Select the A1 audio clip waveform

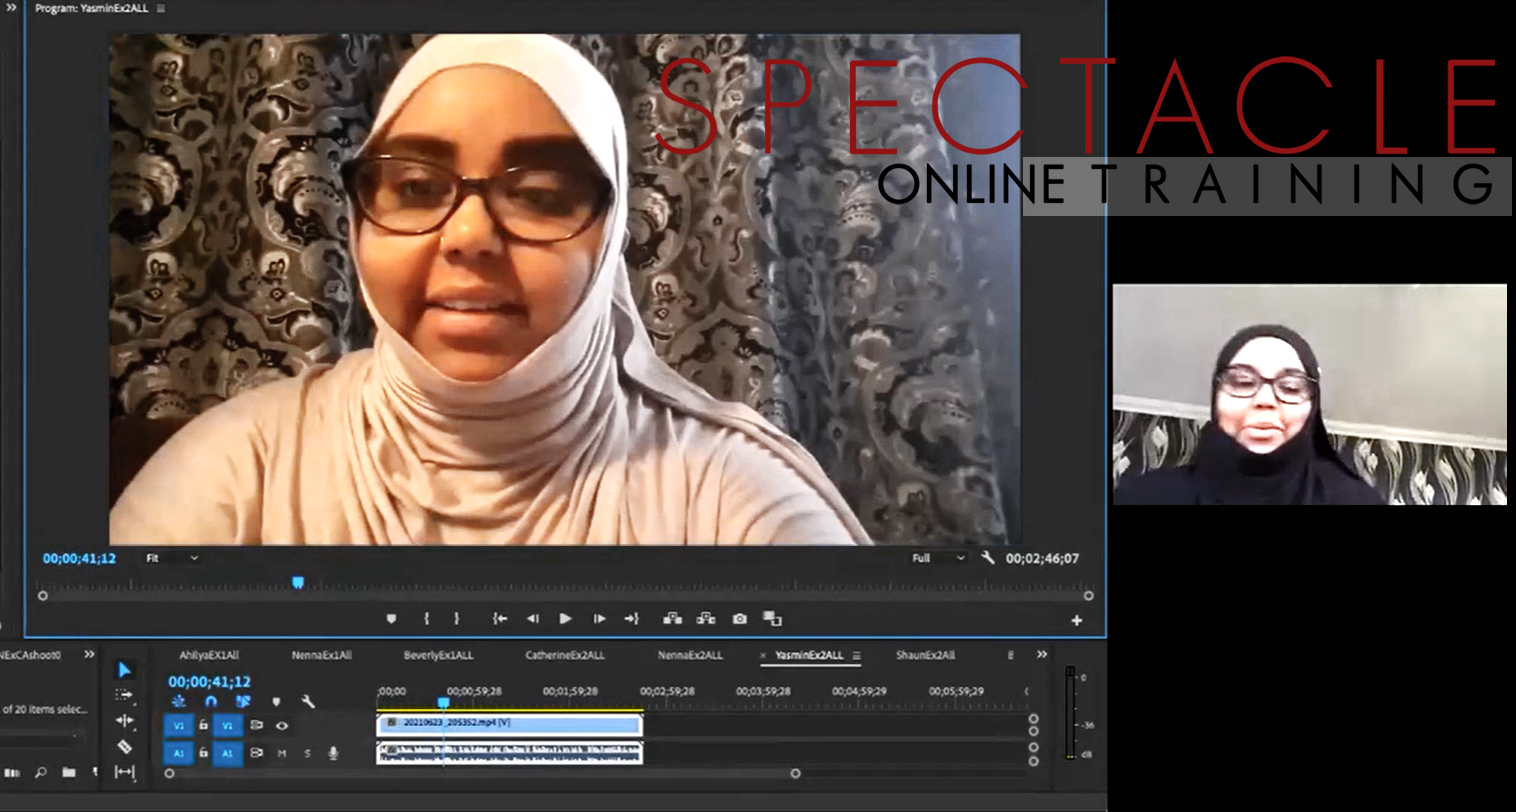(x=509, y=752)
